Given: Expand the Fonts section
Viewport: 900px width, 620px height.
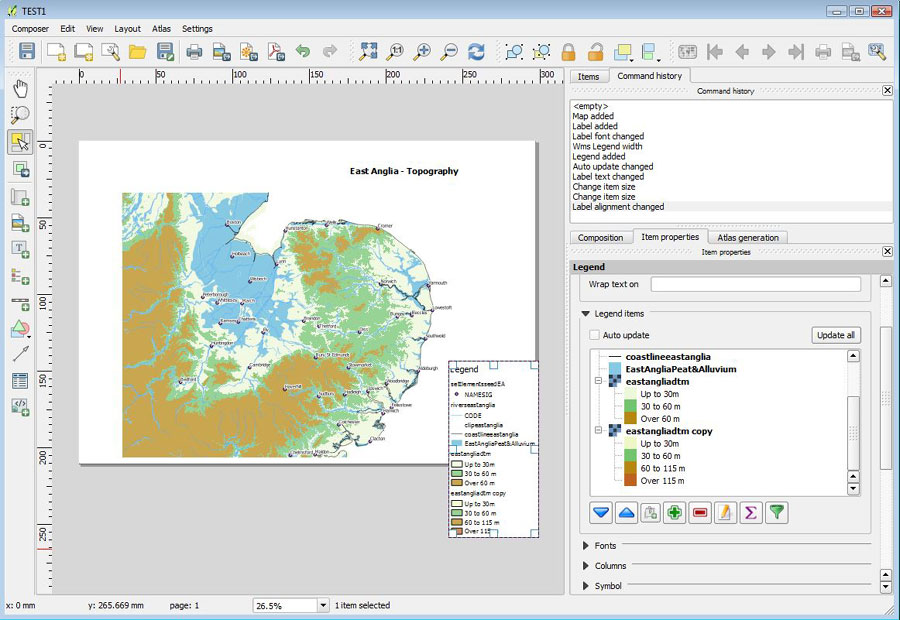Looking at the screenshot, I should tap(586, 546).
